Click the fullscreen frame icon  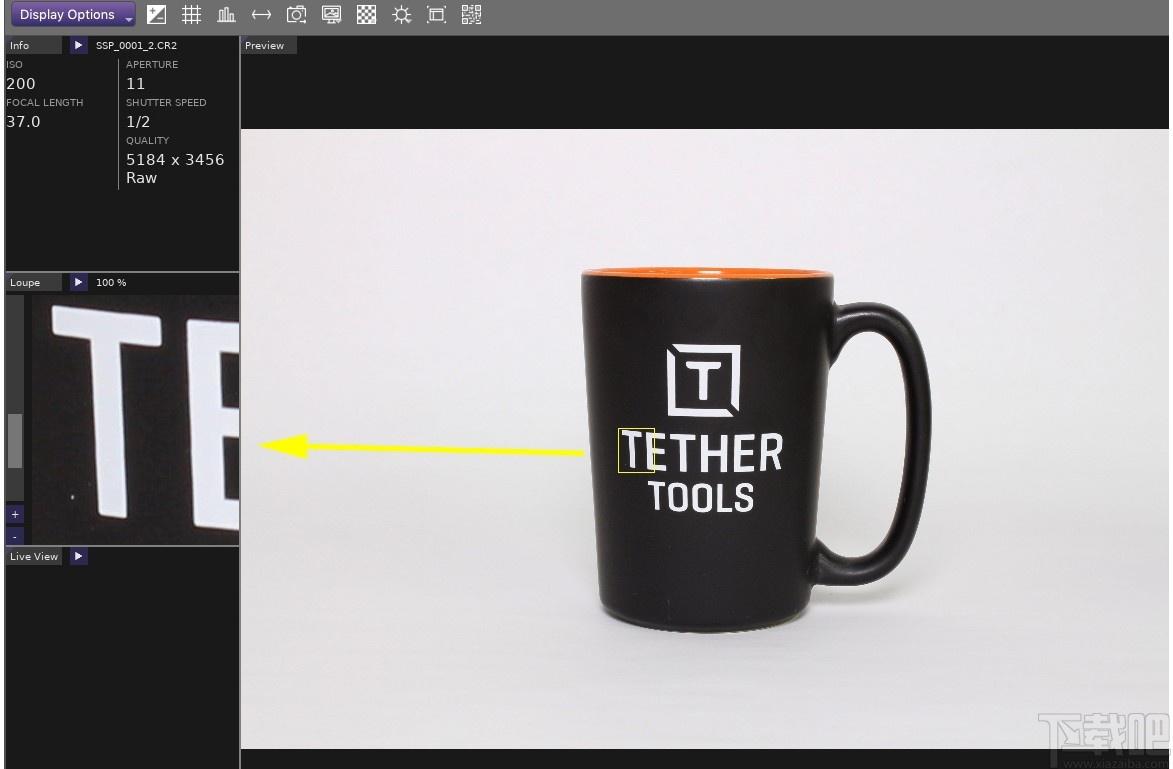436,14
